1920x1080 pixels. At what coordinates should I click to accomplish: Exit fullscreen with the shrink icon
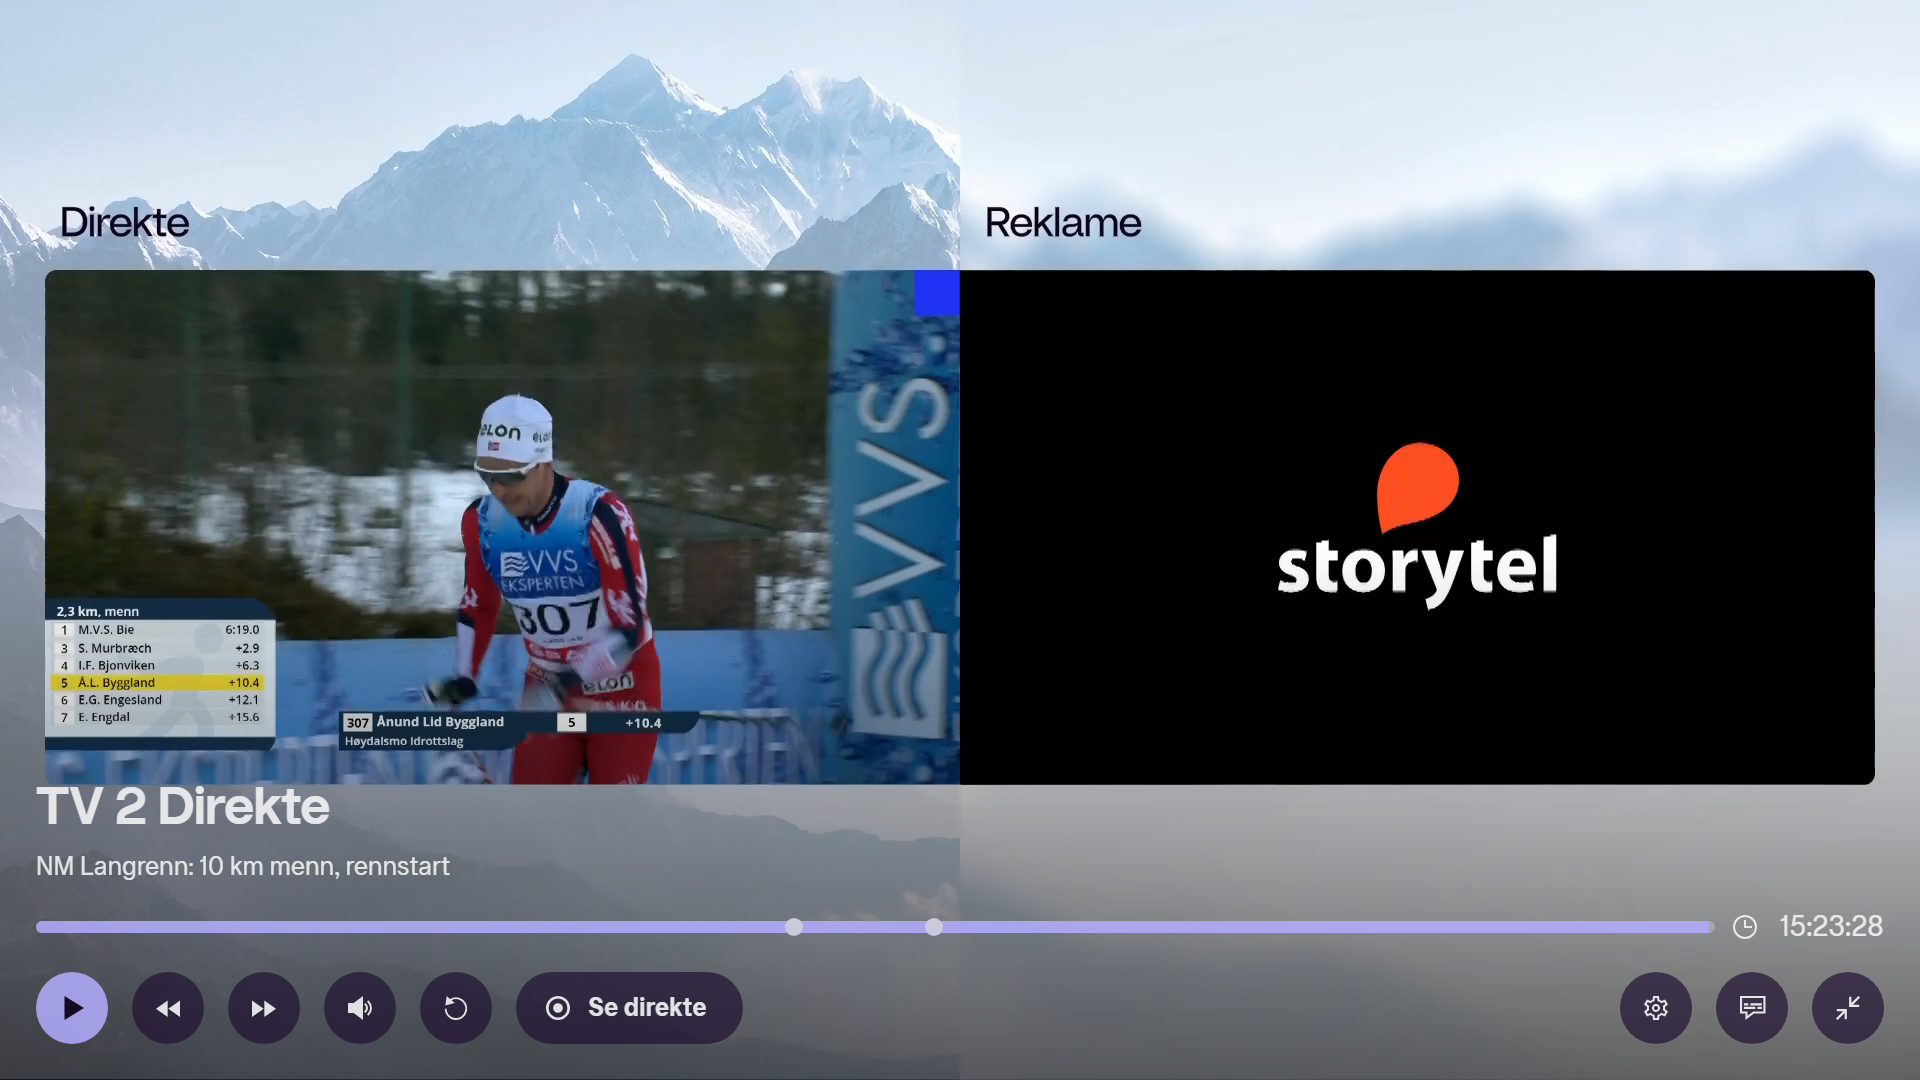1848,1008
